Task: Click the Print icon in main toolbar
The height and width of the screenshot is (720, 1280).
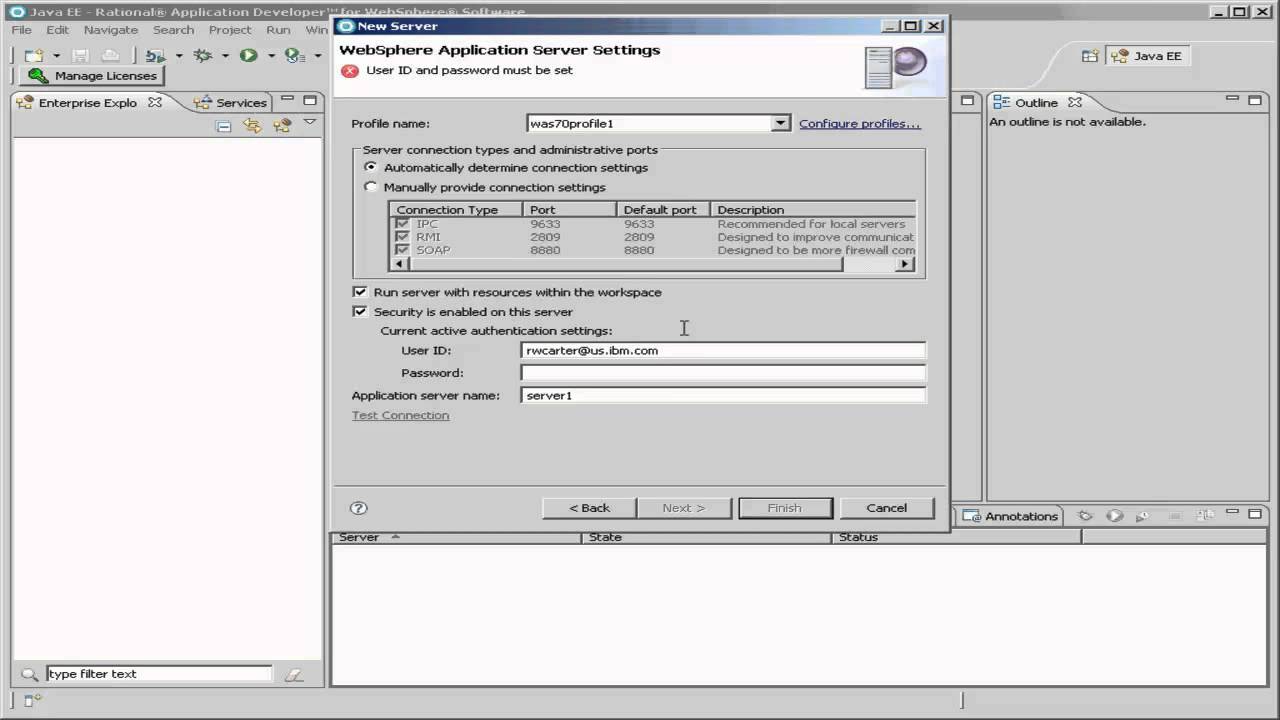Action: pyautogui.click(x=111, y=56)
